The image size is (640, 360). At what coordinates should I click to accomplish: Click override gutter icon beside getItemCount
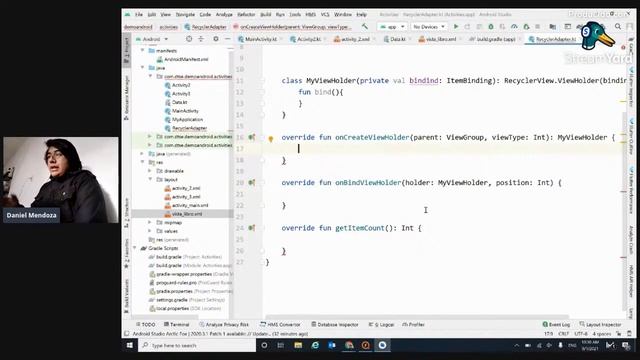coord(251,228)
